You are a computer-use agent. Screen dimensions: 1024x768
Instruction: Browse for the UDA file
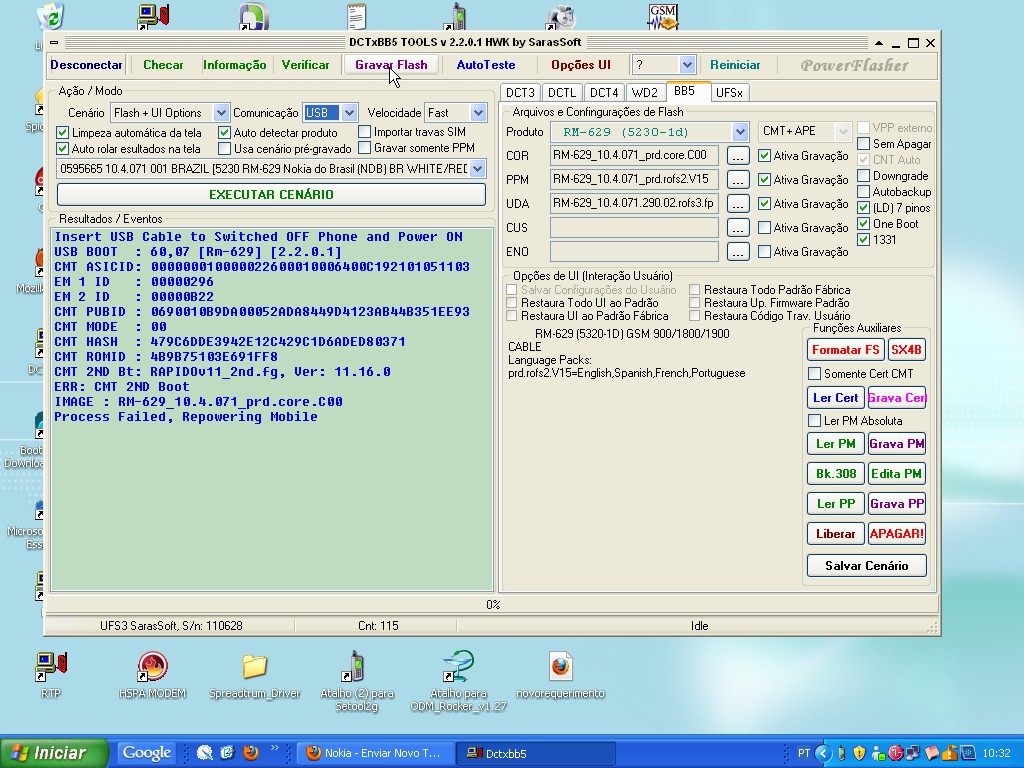click(x=738, y=204)
